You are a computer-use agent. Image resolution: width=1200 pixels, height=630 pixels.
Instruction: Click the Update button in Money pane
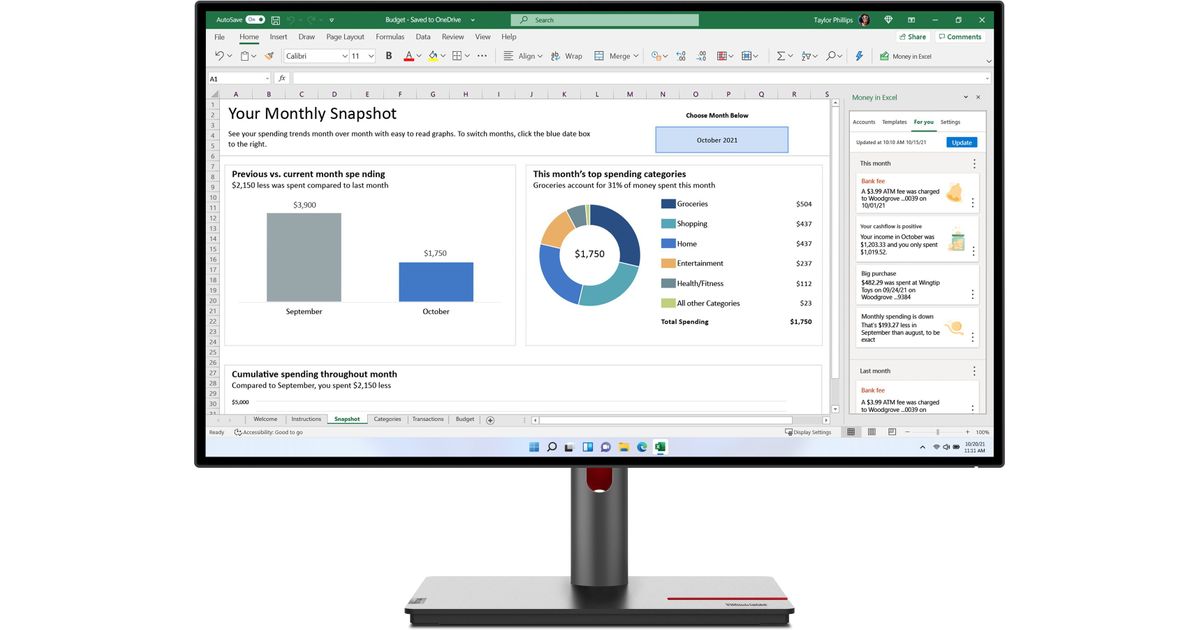pos(961,142)
